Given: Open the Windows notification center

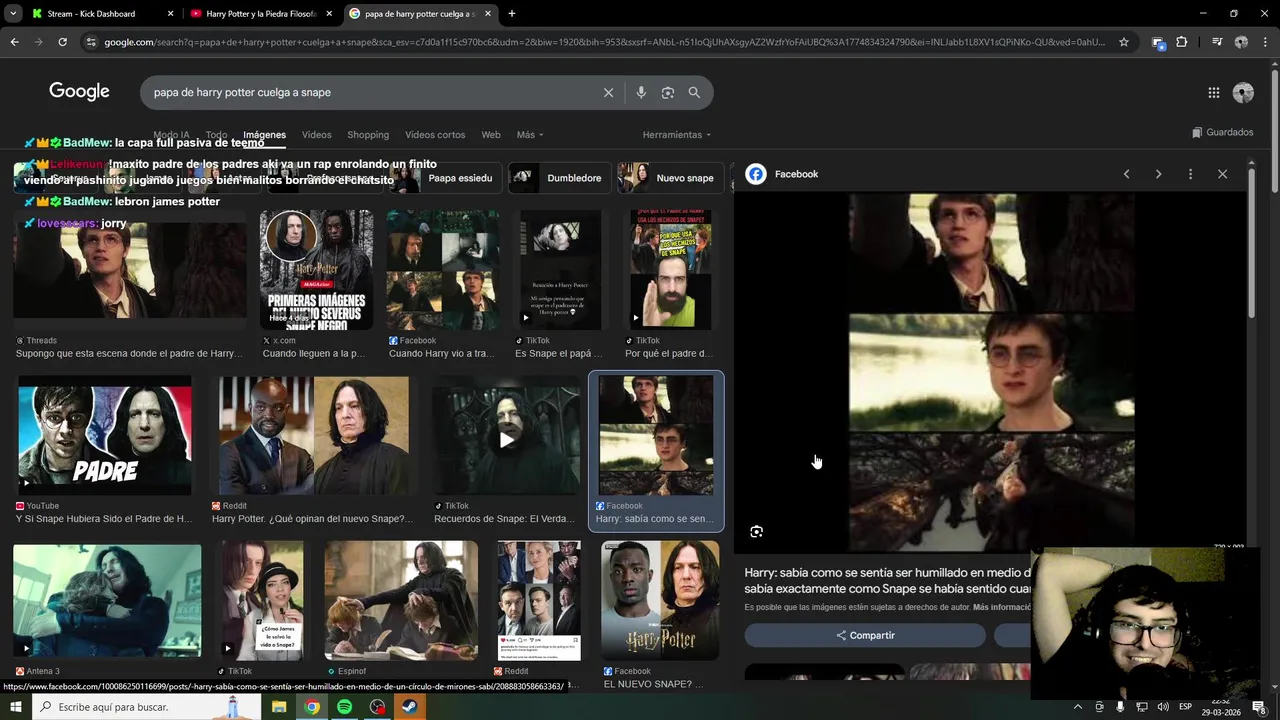Looking at the screenshot, I should tap(1259, 707).
